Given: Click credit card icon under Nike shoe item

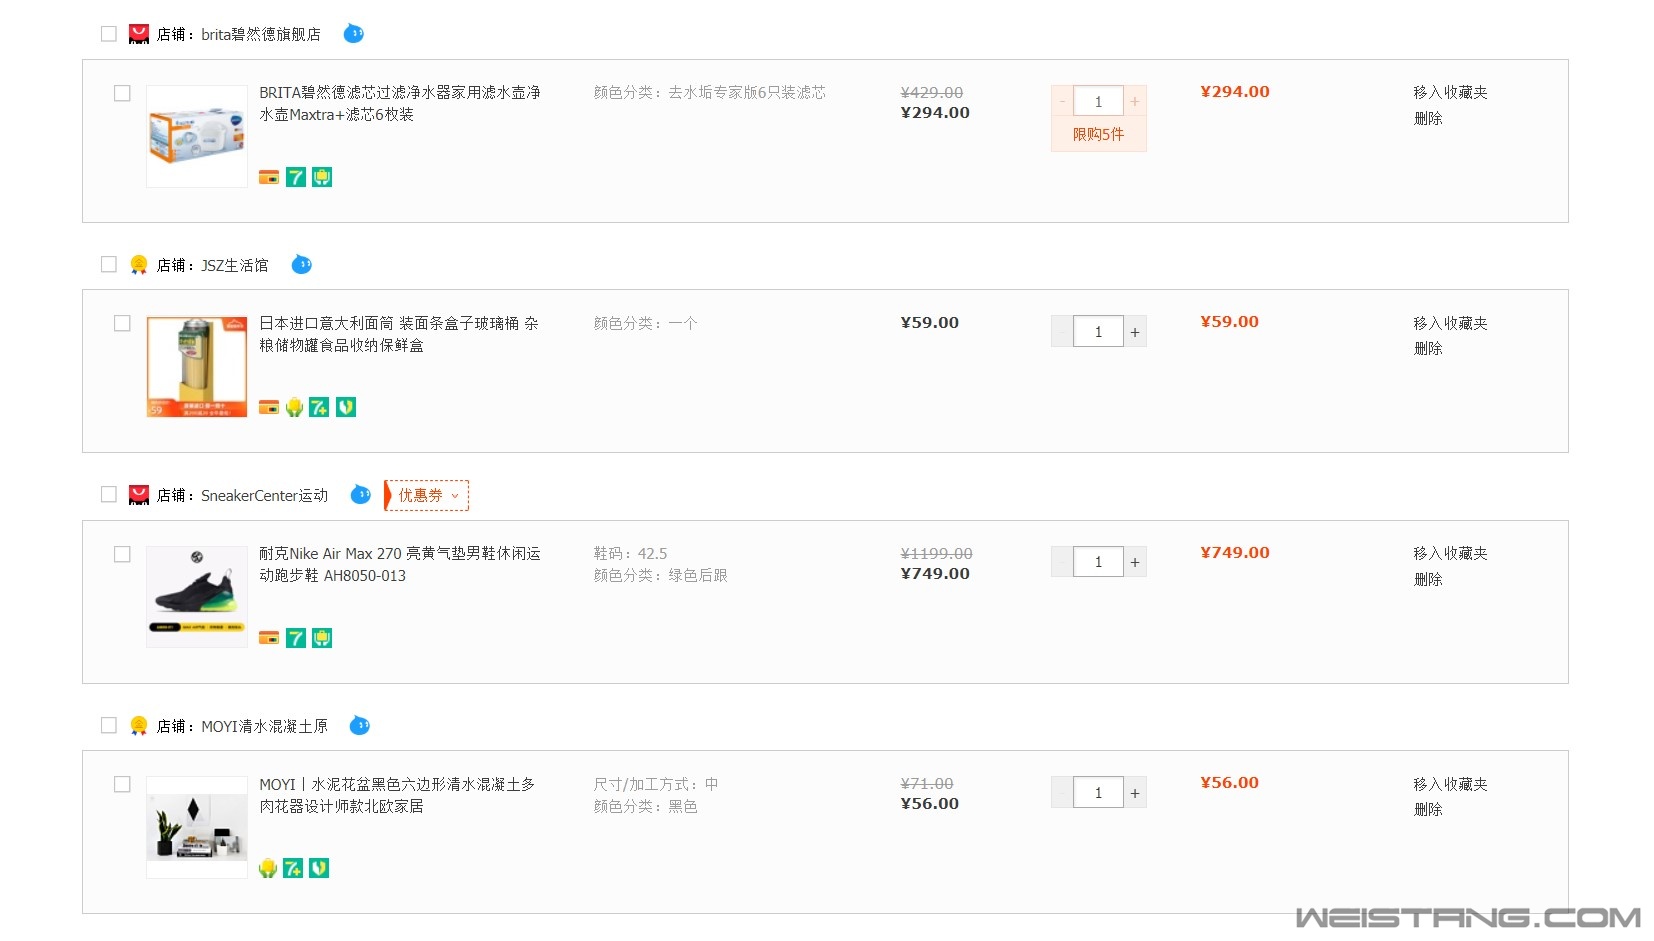Looking at the screenshot, I should click(x=269, y=638).
